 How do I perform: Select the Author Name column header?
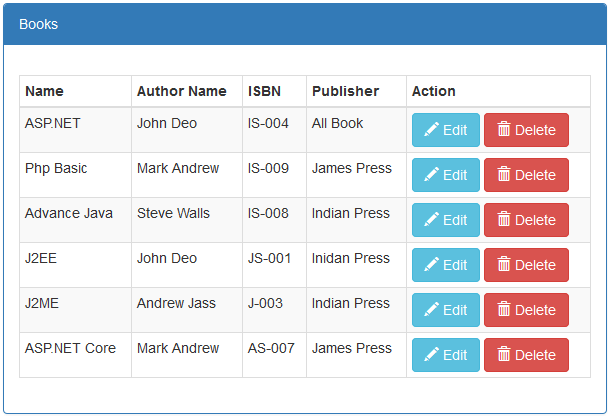182,91
